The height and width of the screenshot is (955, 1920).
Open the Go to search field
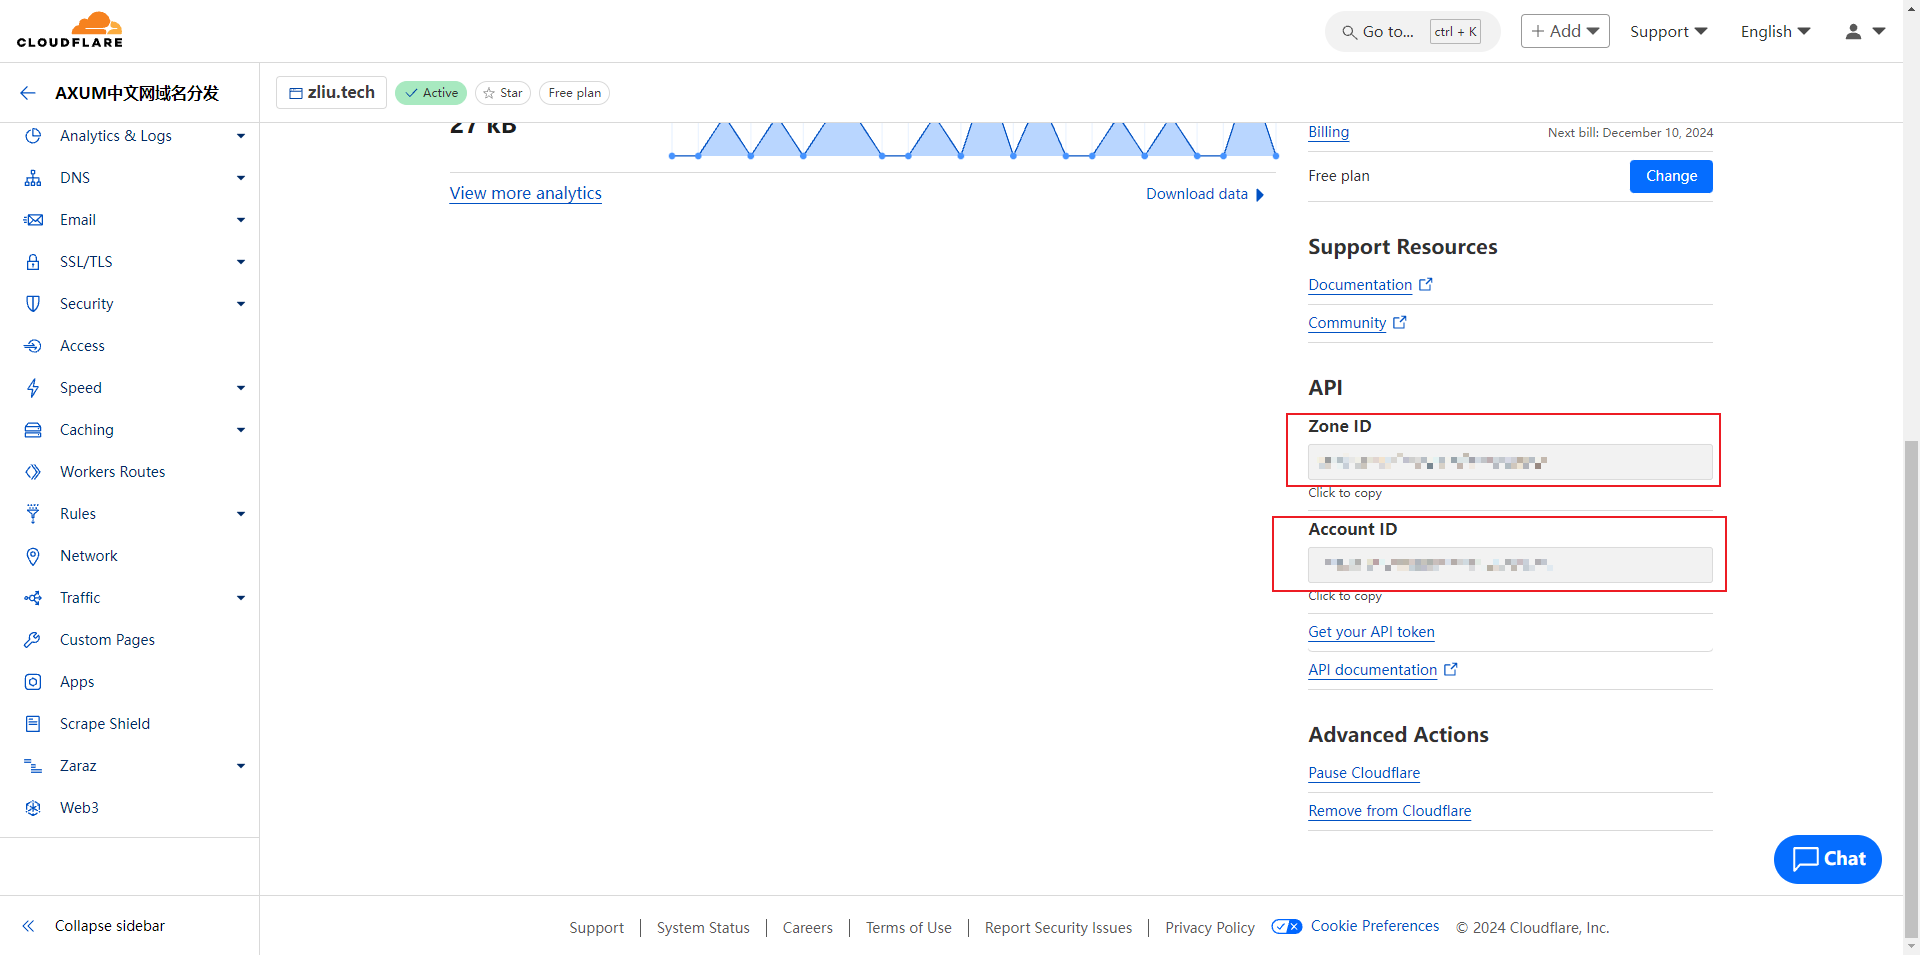click(x=1412, y=32)
